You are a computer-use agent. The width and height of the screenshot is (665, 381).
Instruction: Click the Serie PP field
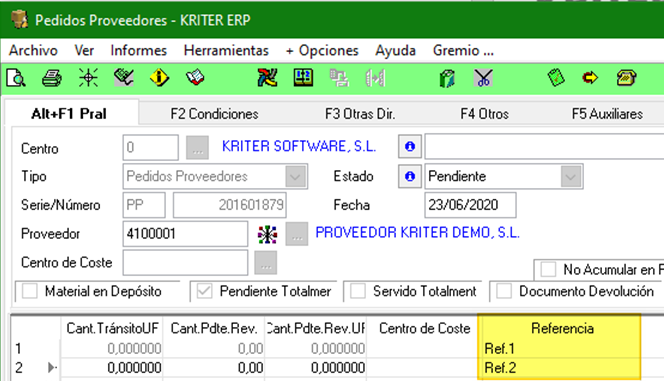(x=144, y=205)
